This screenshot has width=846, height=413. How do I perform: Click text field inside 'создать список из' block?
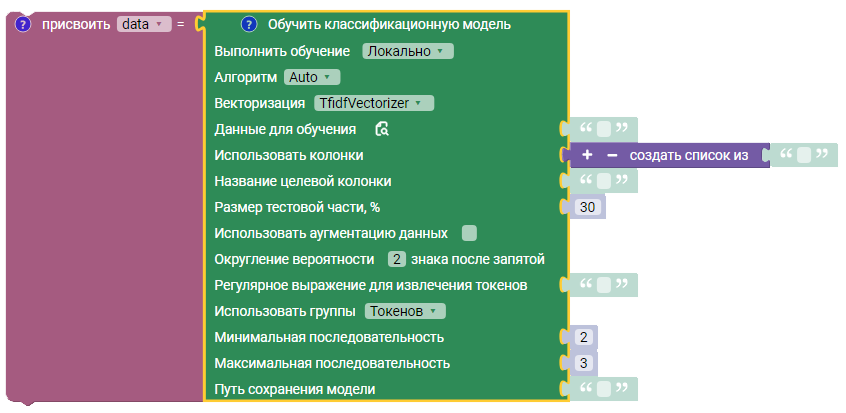pyautogui.click(x=804, y=155)
